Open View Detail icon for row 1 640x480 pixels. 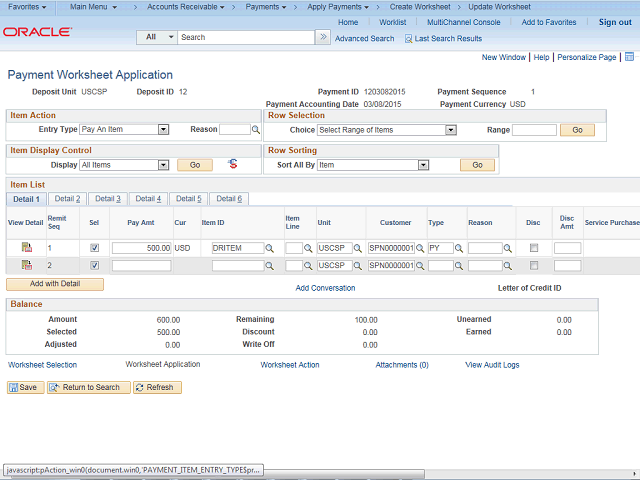click(27, 247)
